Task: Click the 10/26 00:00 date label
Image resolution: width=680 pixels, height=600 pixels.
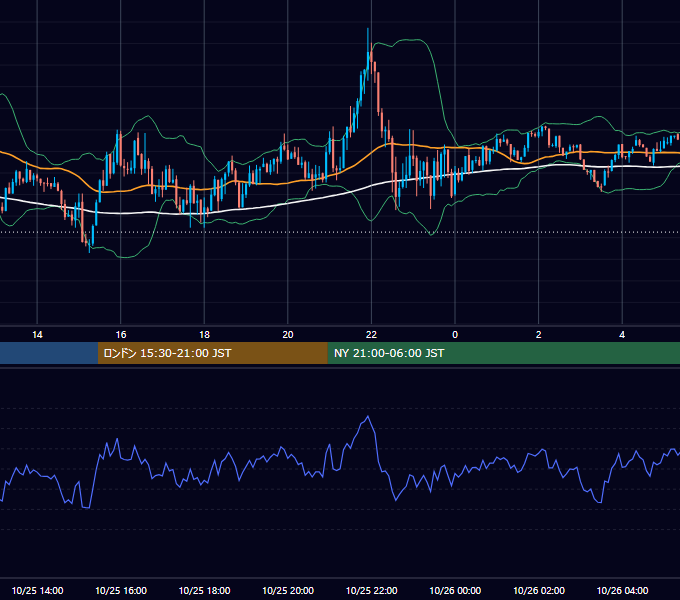Action: pyautogui.click(x=455, y=590)
